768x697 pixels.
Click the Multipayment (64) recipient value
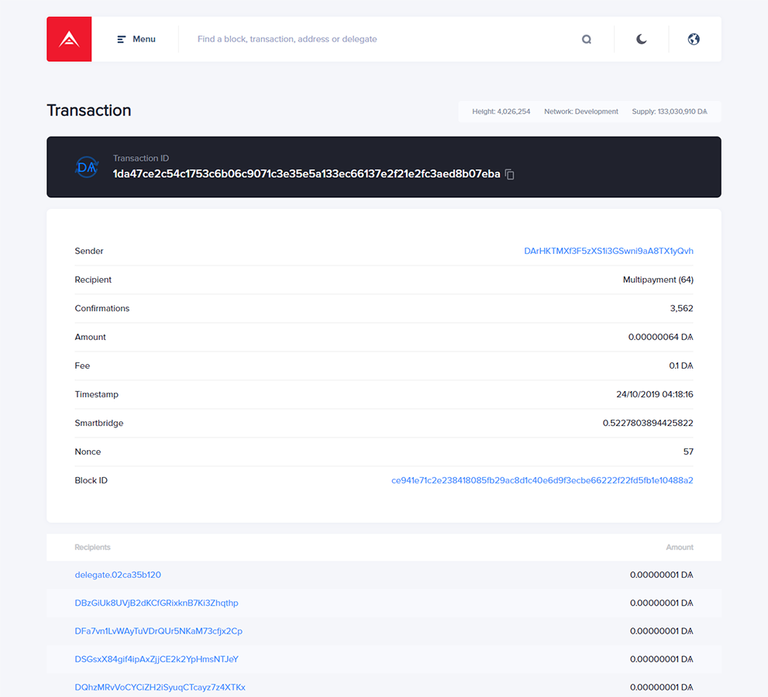click(657, 280)
